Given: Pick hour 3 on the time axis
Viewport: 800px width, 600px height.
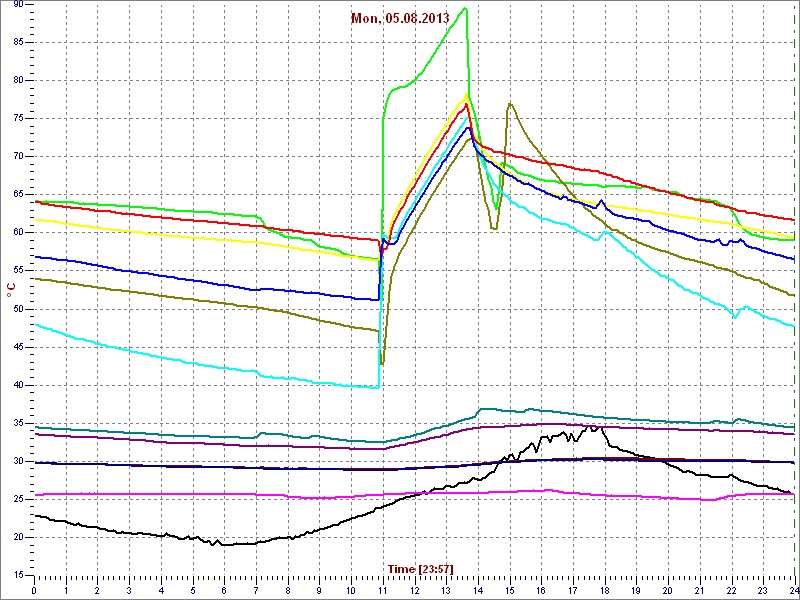Looking at the screenshot, I should tap(129, 590).
